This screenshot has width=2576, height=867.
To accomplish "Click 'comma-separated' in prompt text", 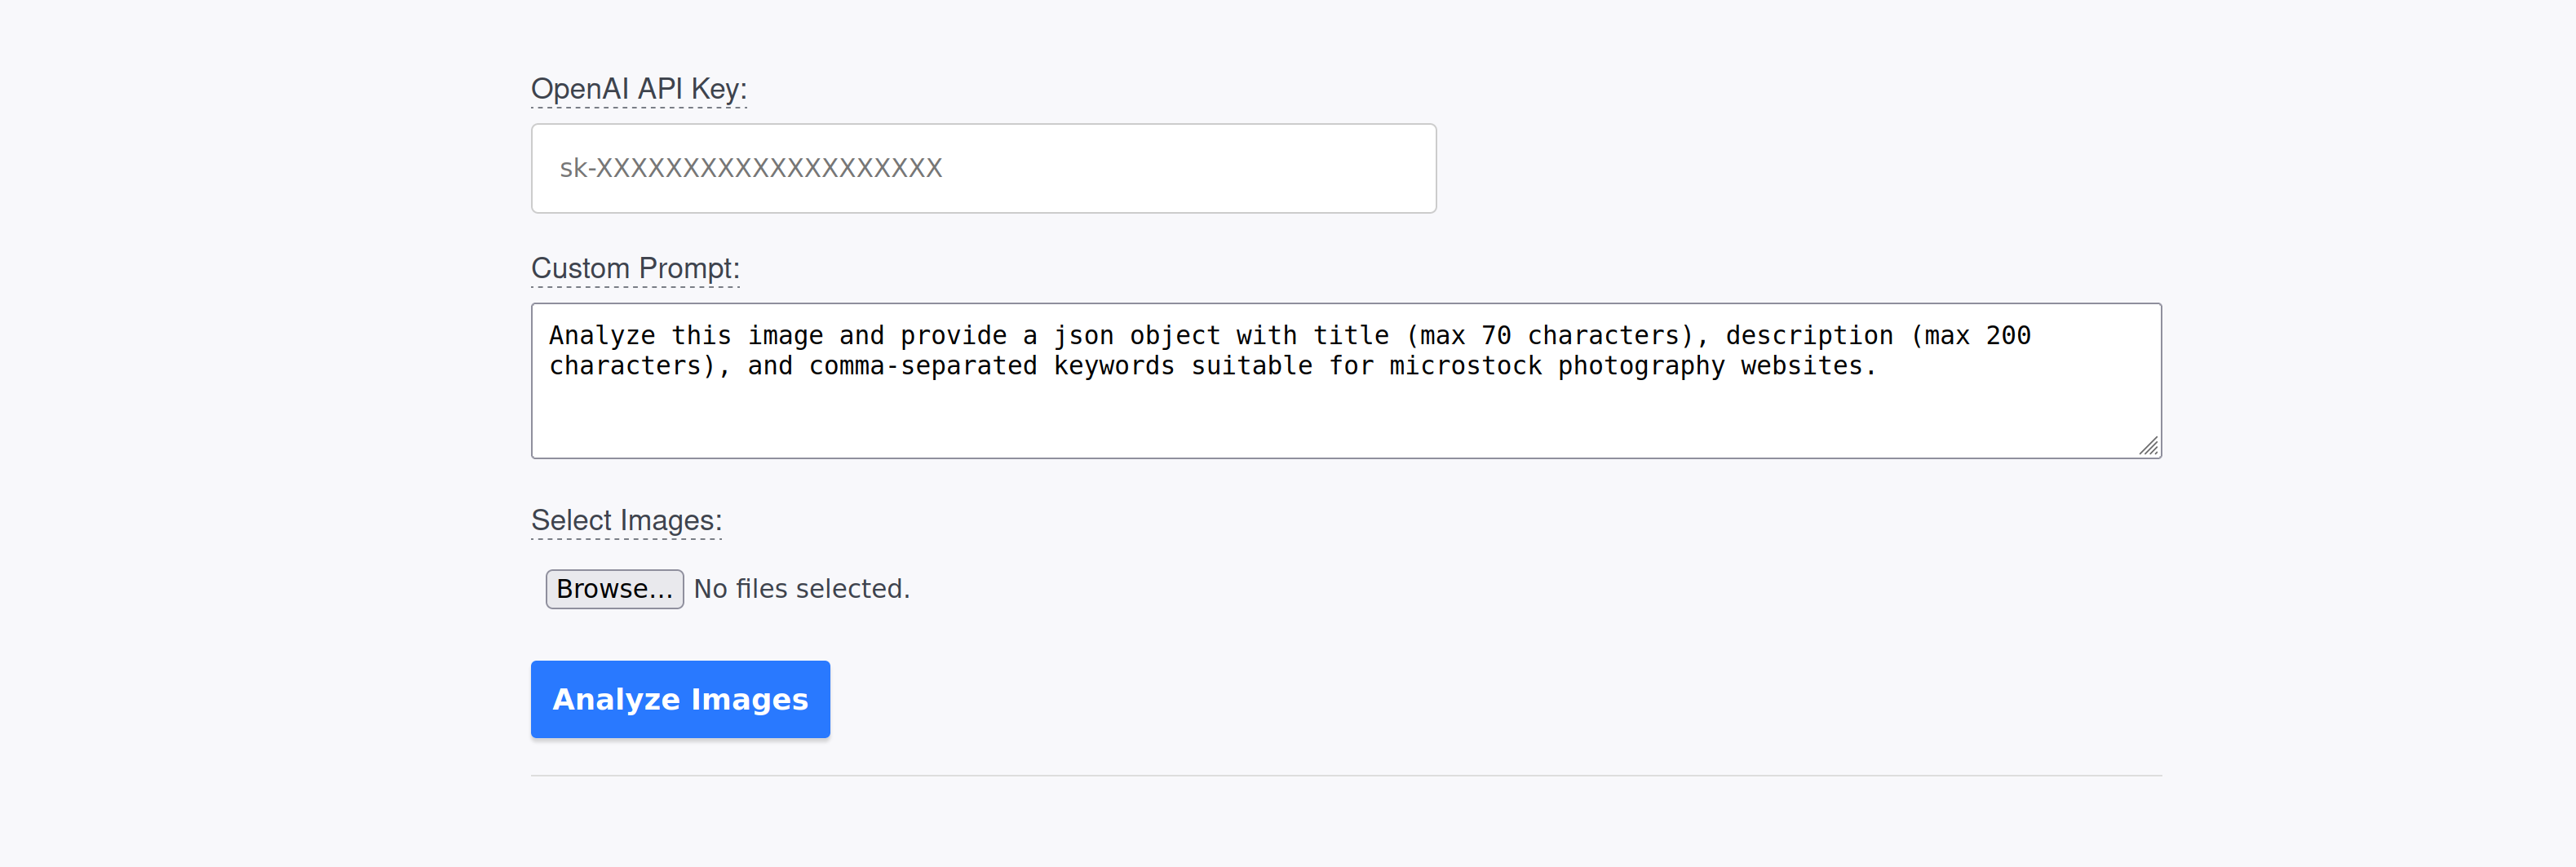I will 922,366.
